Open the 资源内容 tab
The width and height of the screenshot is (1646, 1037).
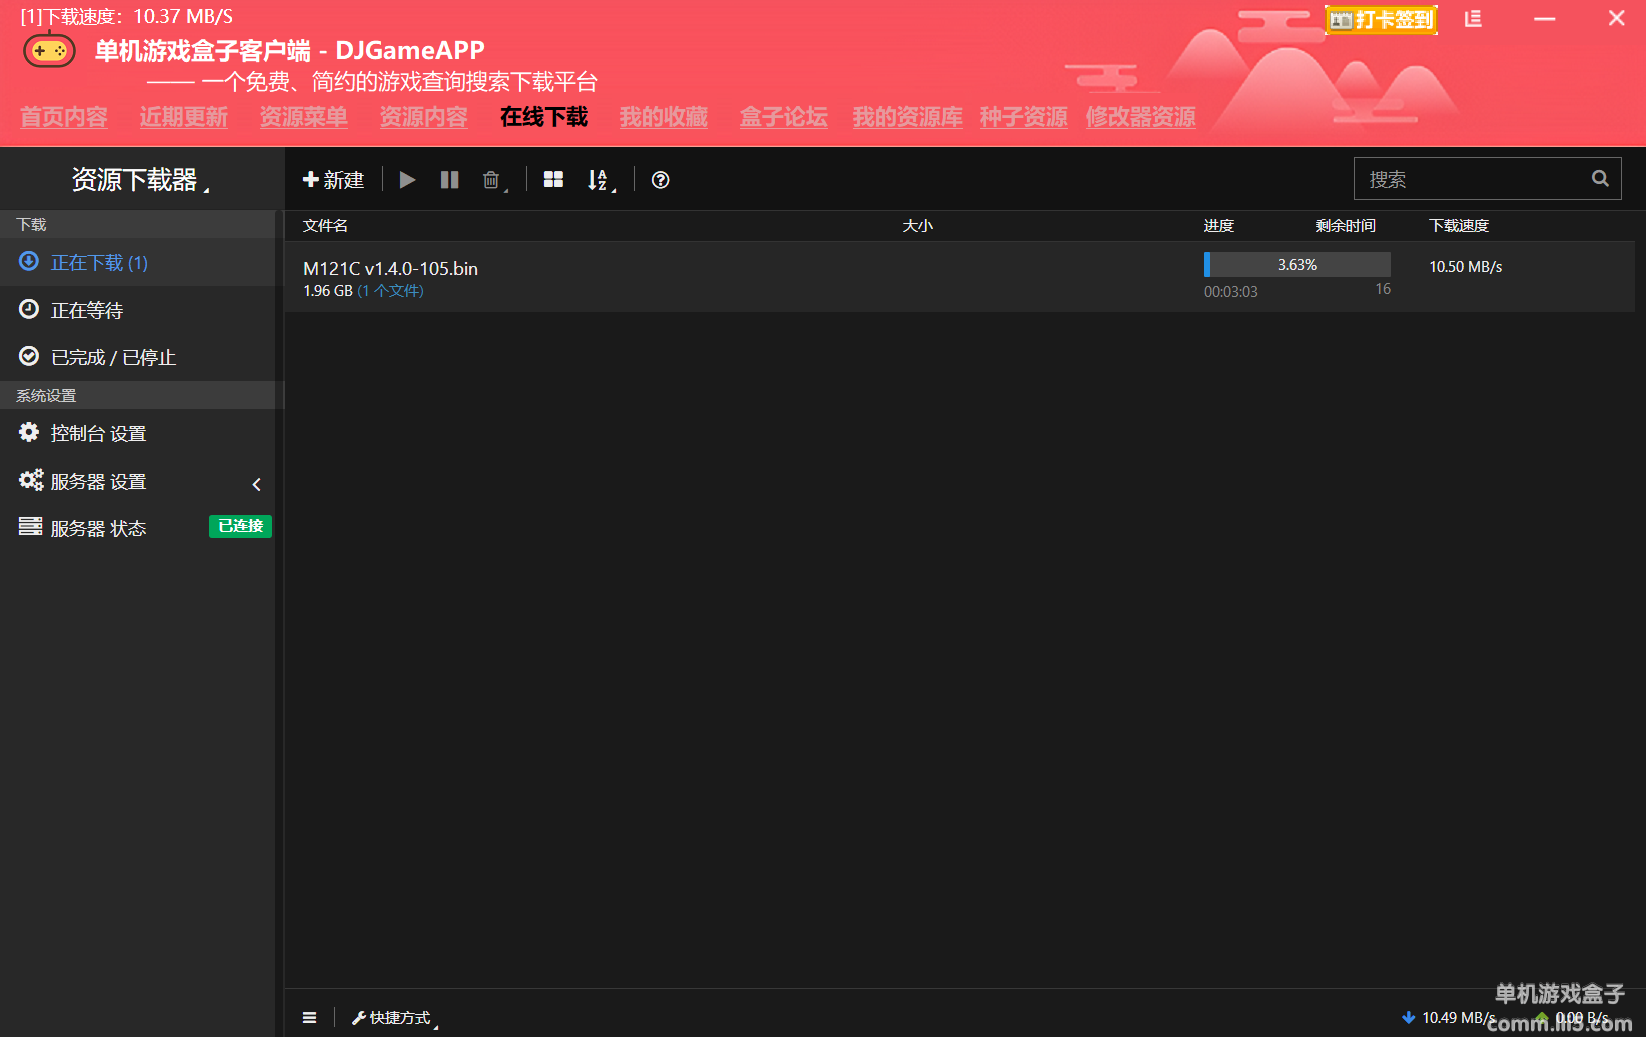(424, 117)
